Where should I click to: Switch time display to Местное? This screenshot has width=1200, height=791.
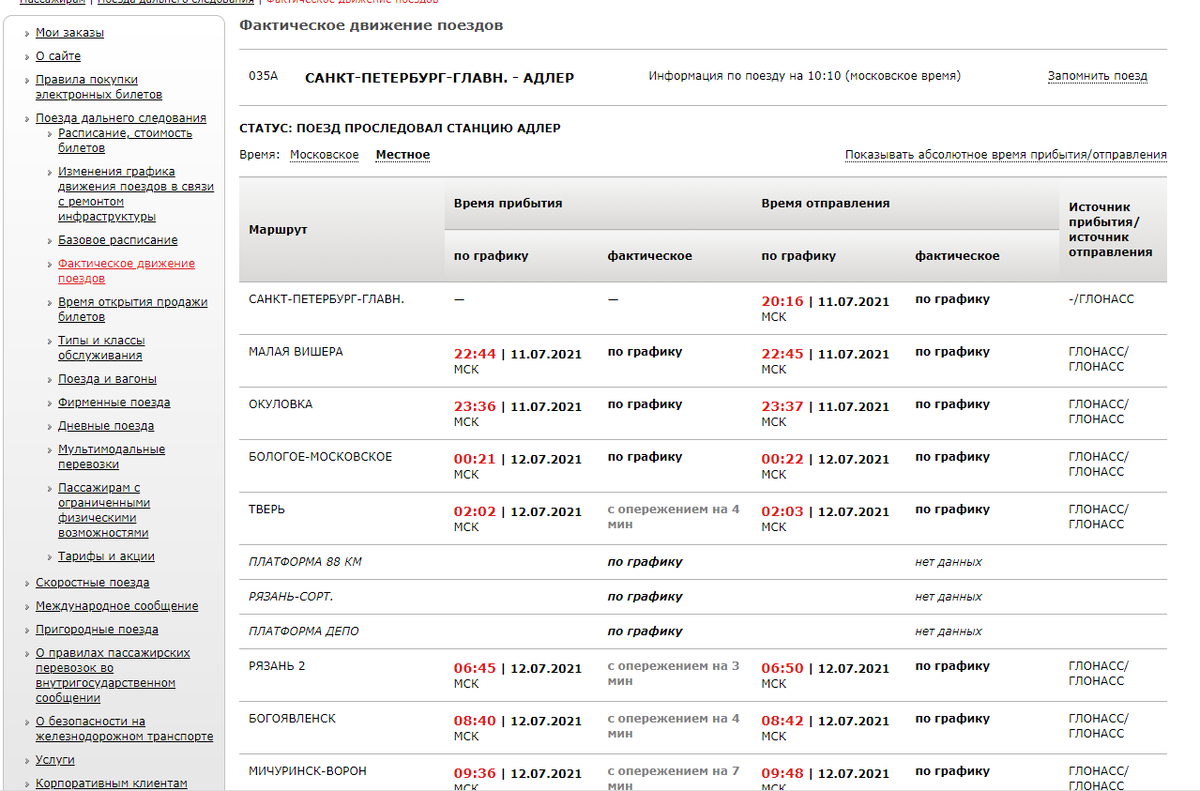coord(403,155)
